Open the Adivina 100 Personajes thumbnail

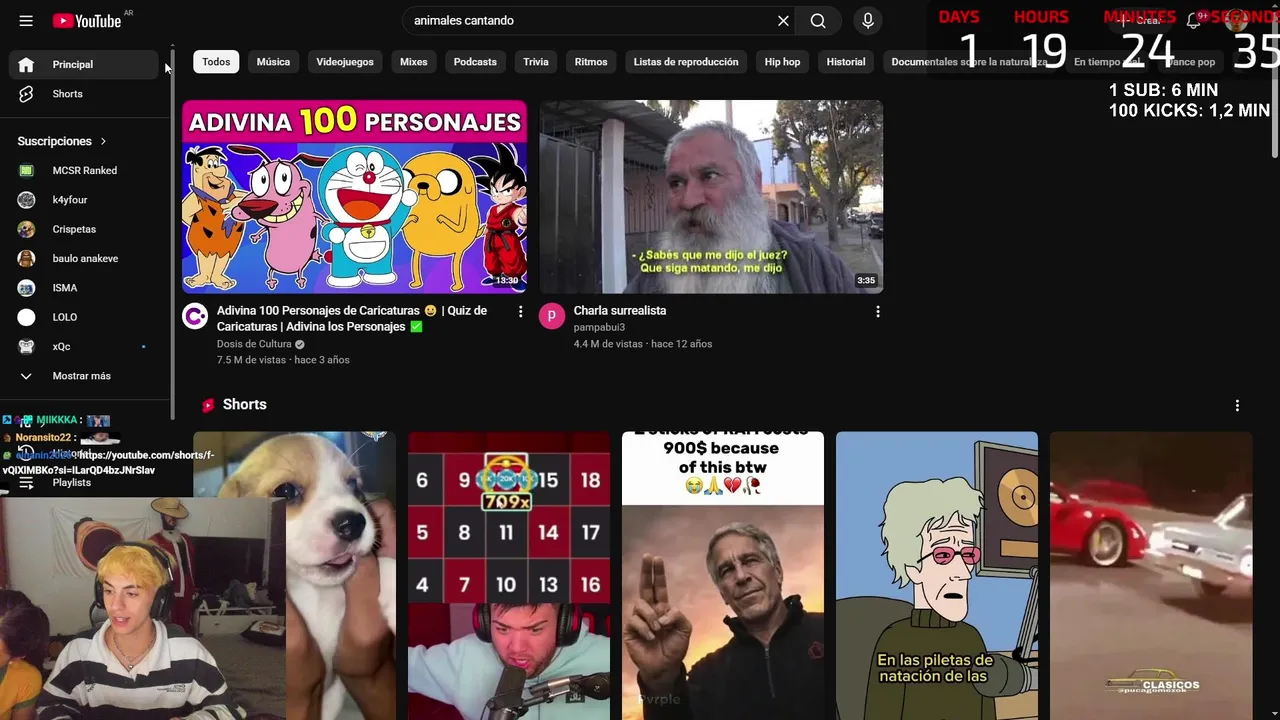pos(354,197)
